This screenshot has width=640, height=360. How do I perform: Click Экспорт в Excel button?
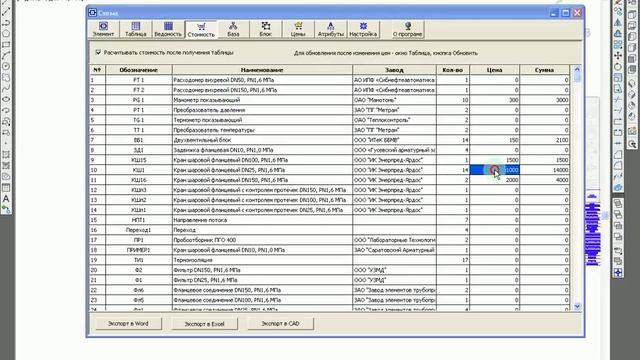click(204, 324)
